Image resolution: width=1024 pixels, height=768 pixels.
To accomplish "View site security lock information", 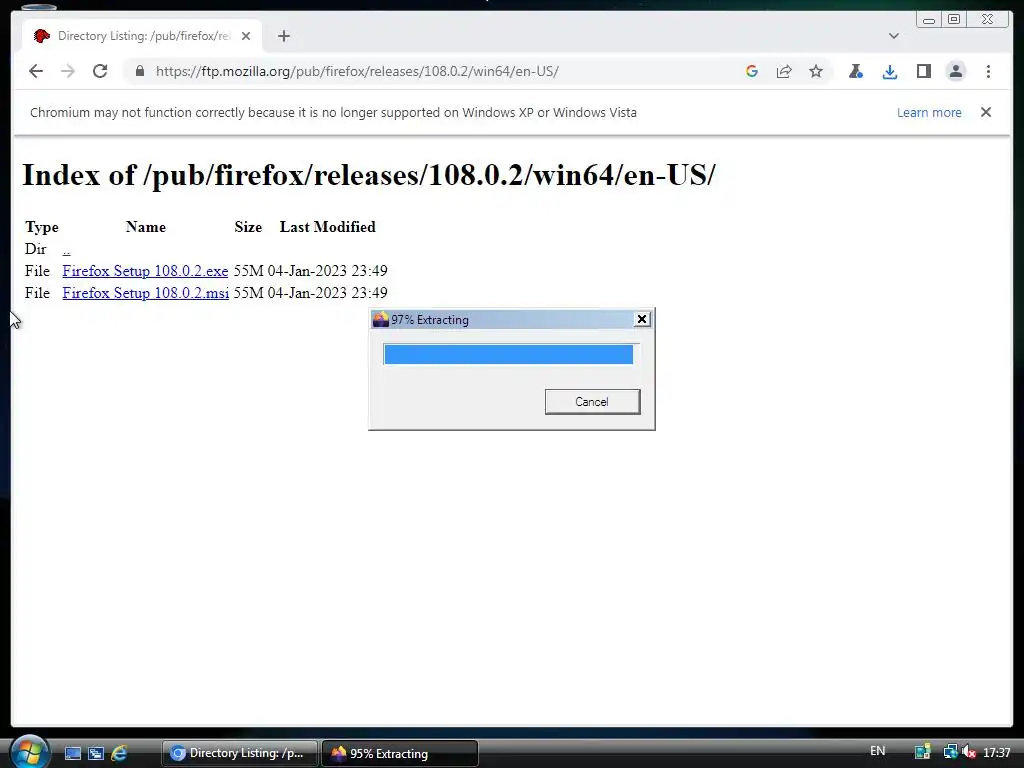I will point(140,71).
